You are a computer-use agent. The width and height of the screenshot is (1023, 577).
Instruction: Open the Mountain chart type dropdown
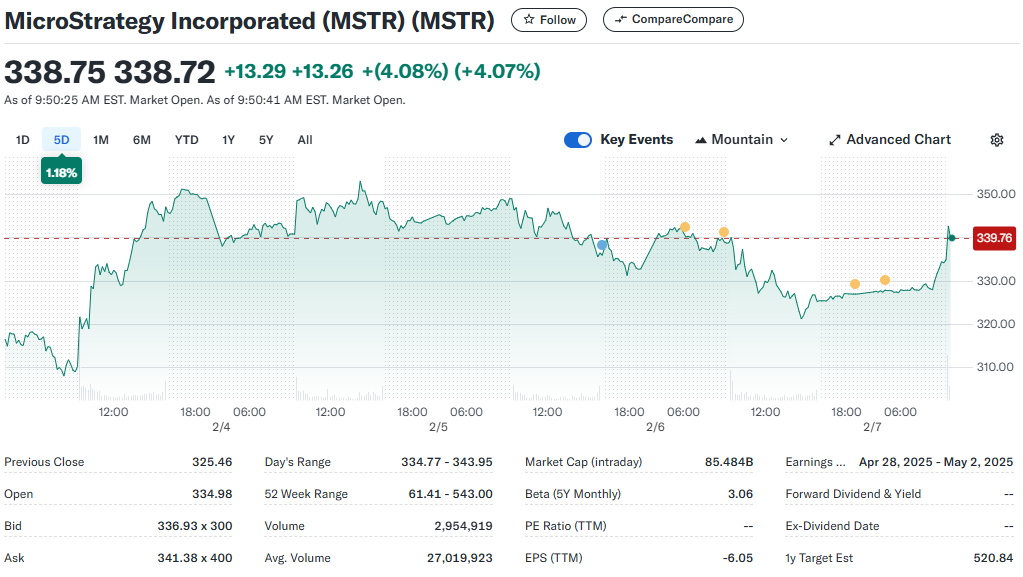pyautogui.click(x=742, y=140)
